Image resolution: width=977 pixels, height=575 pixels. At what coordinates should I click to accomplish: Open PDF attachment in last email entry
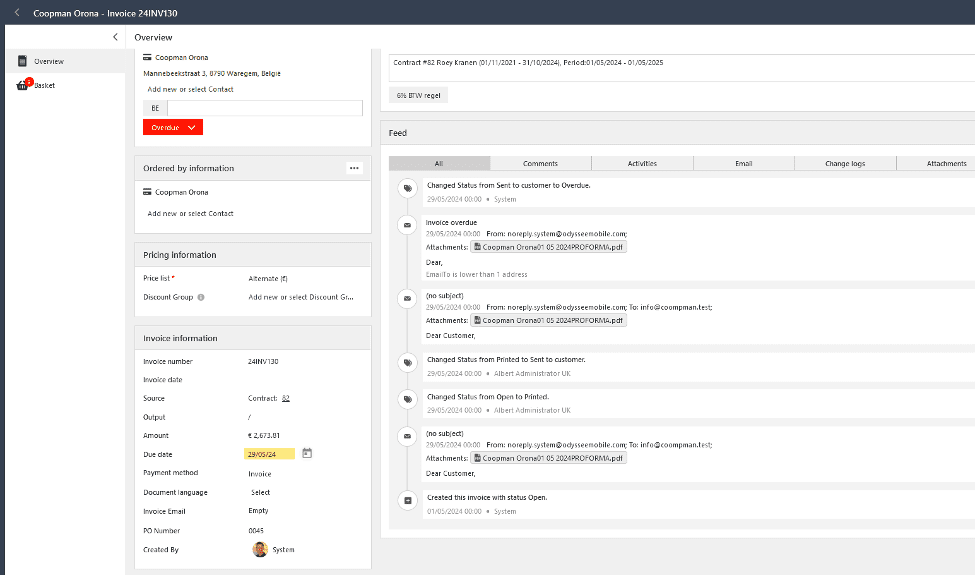click(548, 458)
